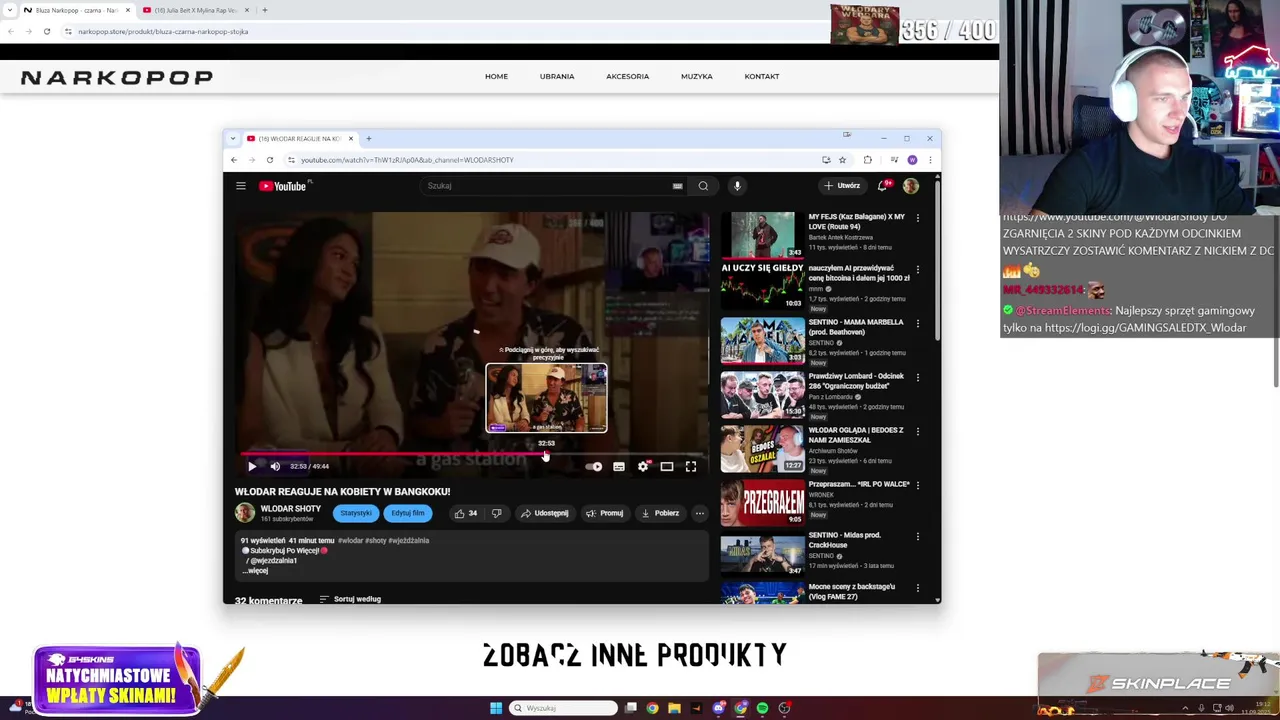Screen dimensions: 1280x720
Task: Click the YouTube page vertical scrollbar
Action: click(x=937, y=260)
